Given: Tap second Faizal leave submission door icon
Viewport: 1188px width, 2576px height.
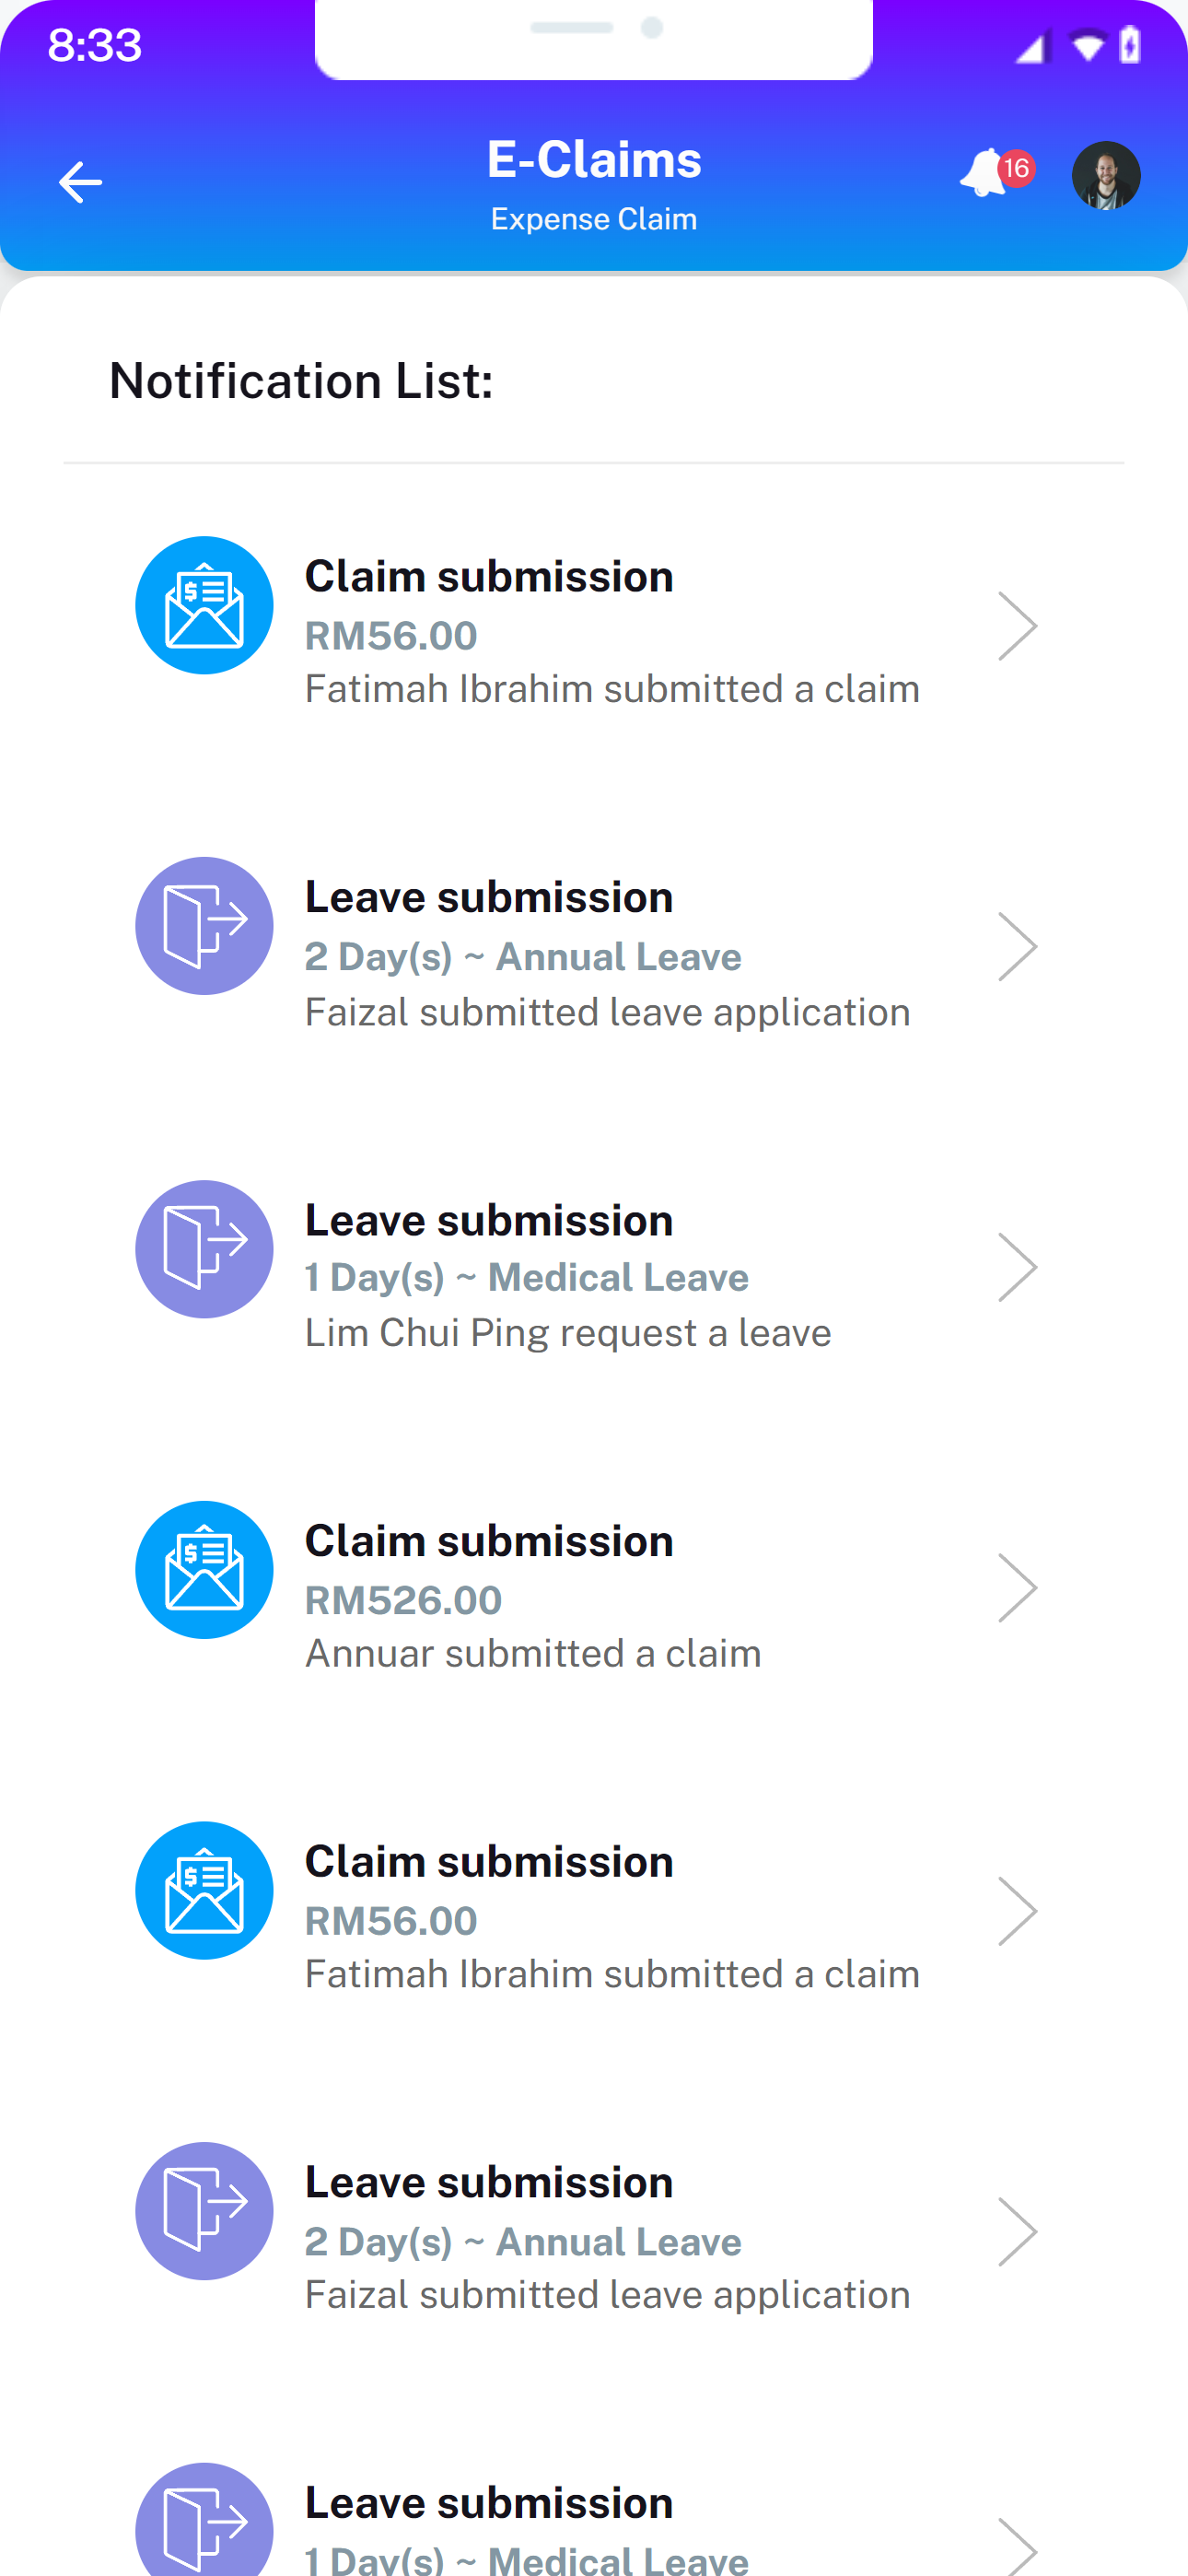Looking at the screenshot, I should click(x=204, y=2211).
